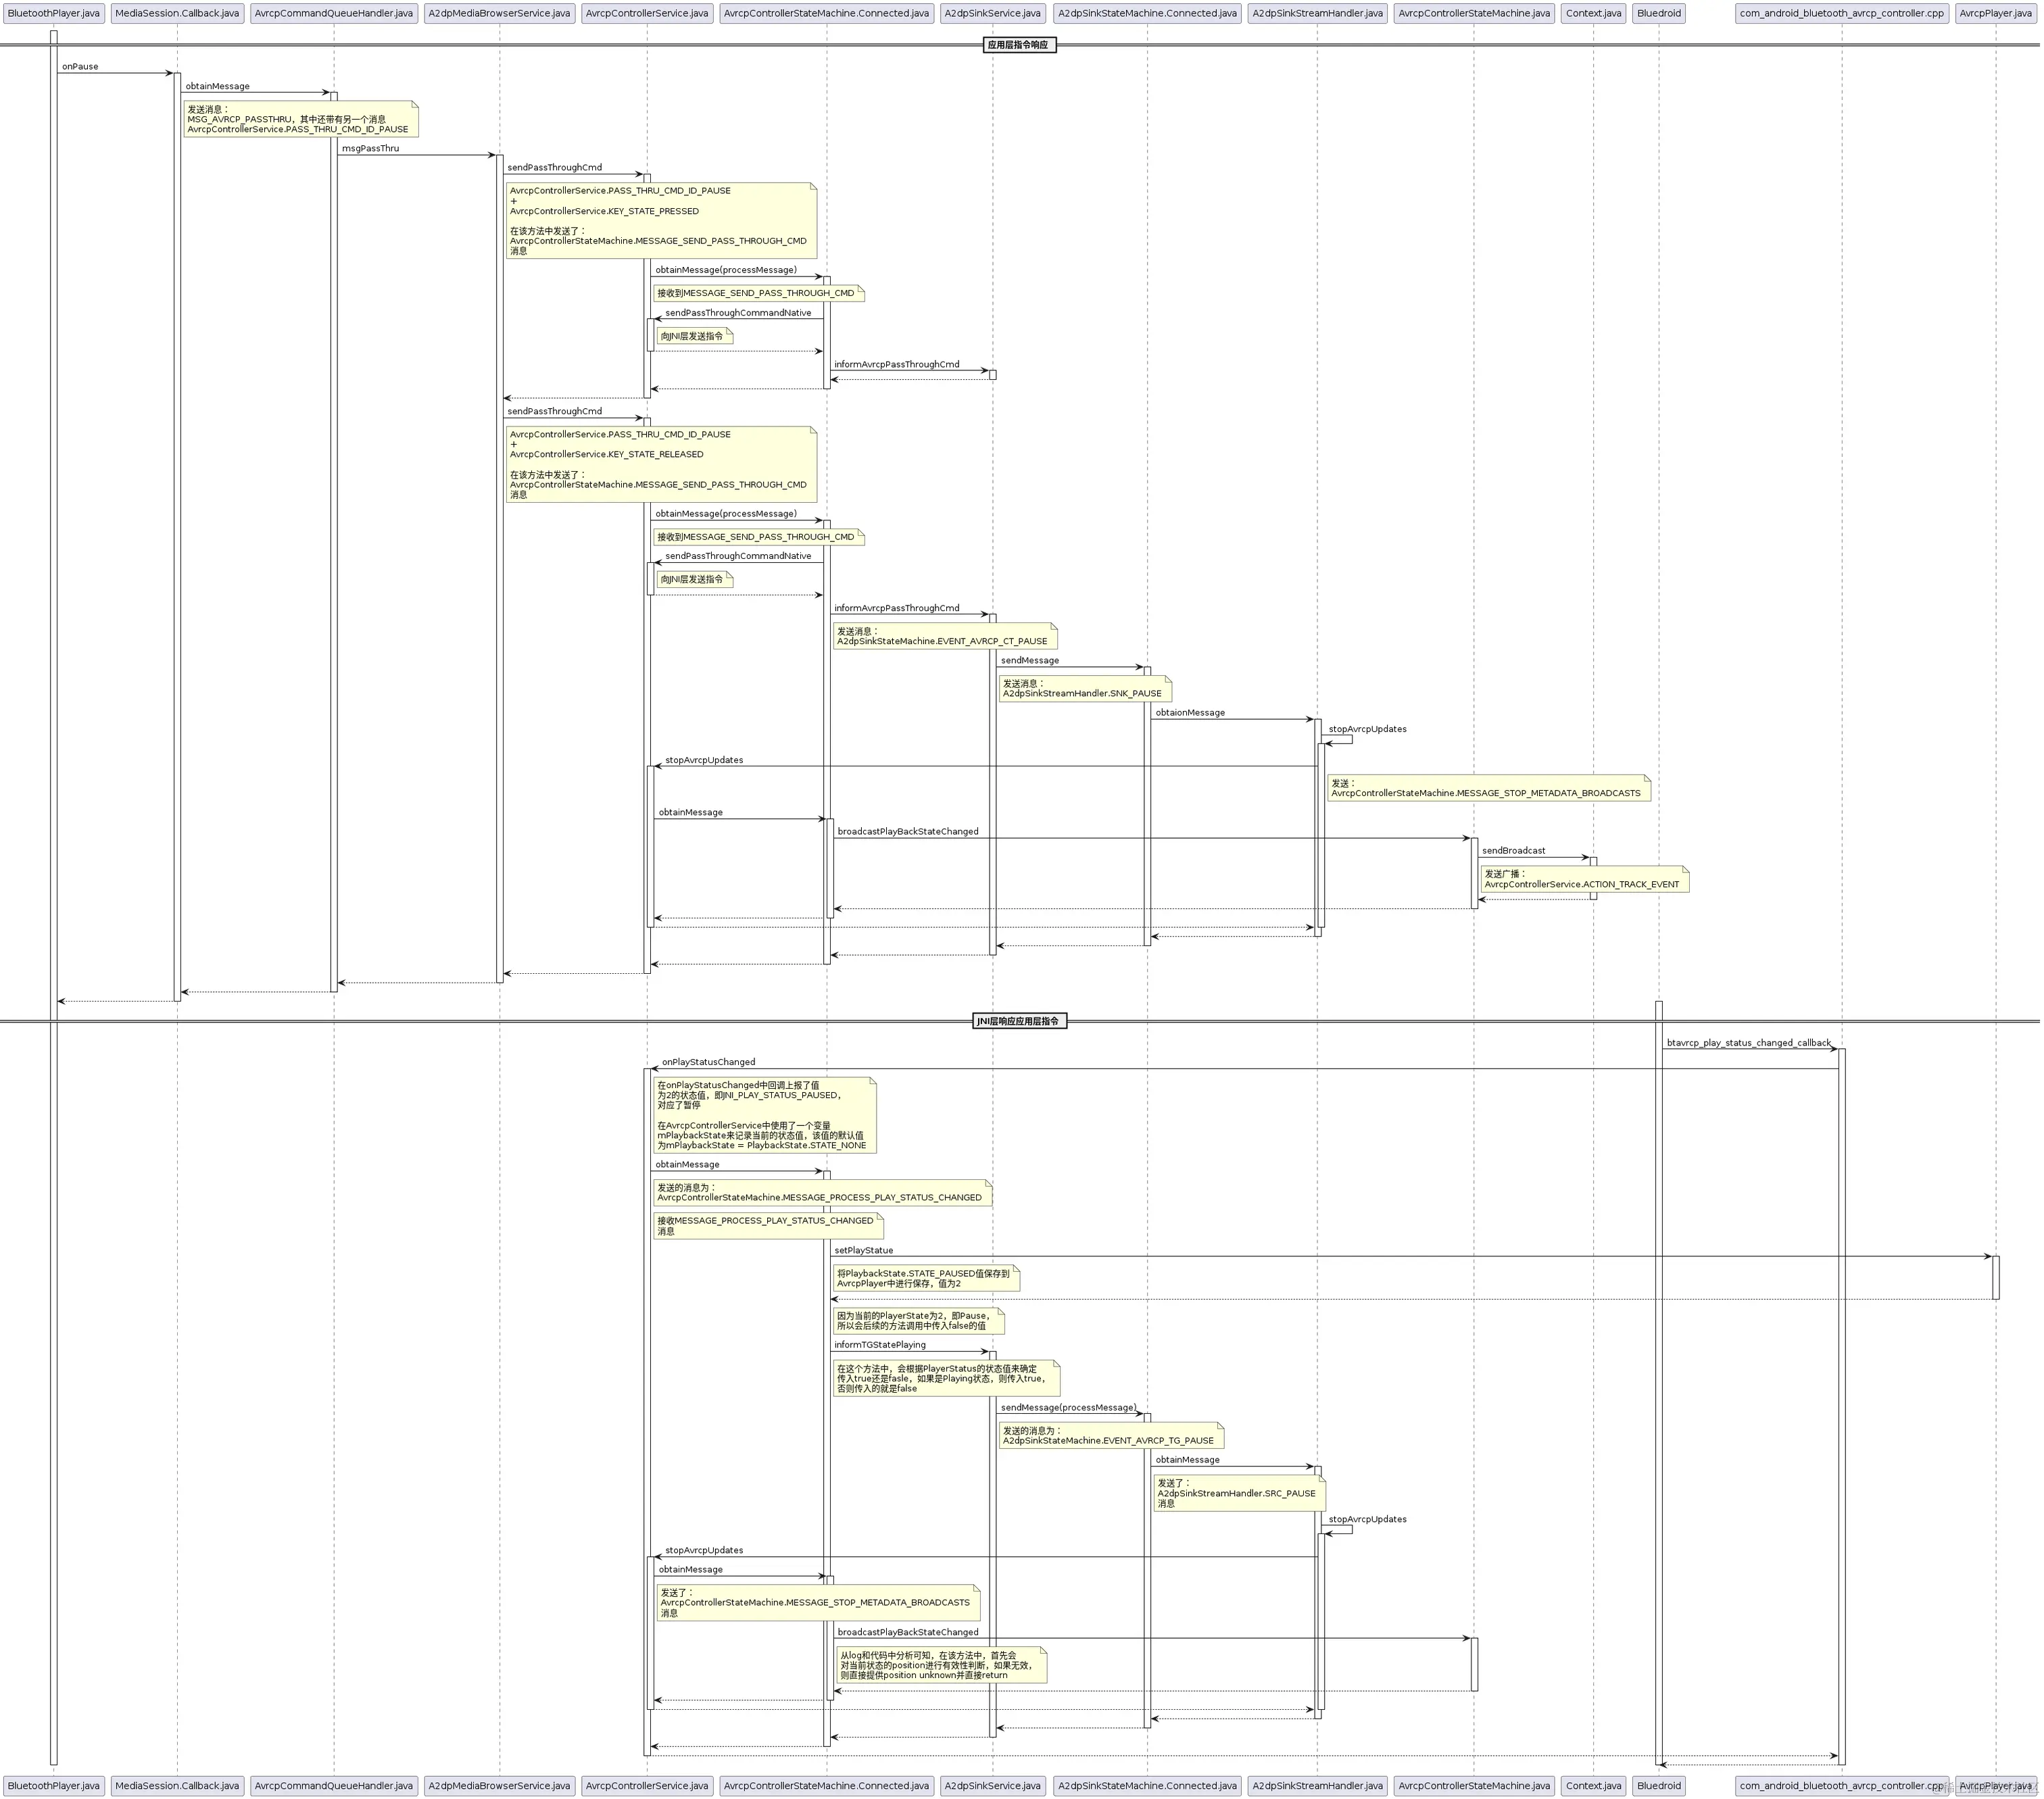The width and height of the screenshot is (2044, 1799).
Task: Select the A2dpMediaBrowserService.java top header
Action: 499,13
